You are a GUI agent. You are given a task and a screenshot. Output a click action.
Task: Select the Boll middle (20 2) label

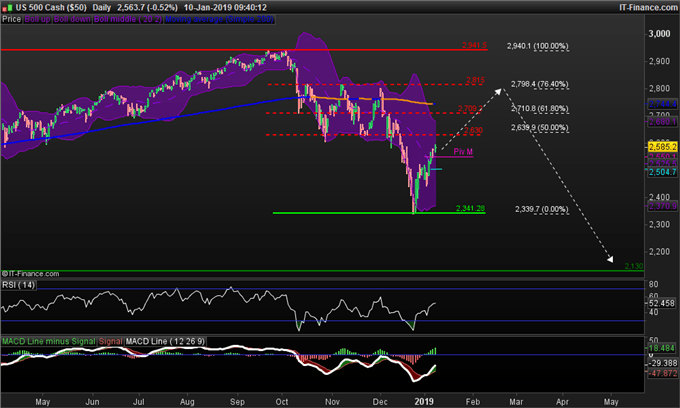(x=128, y=19)
